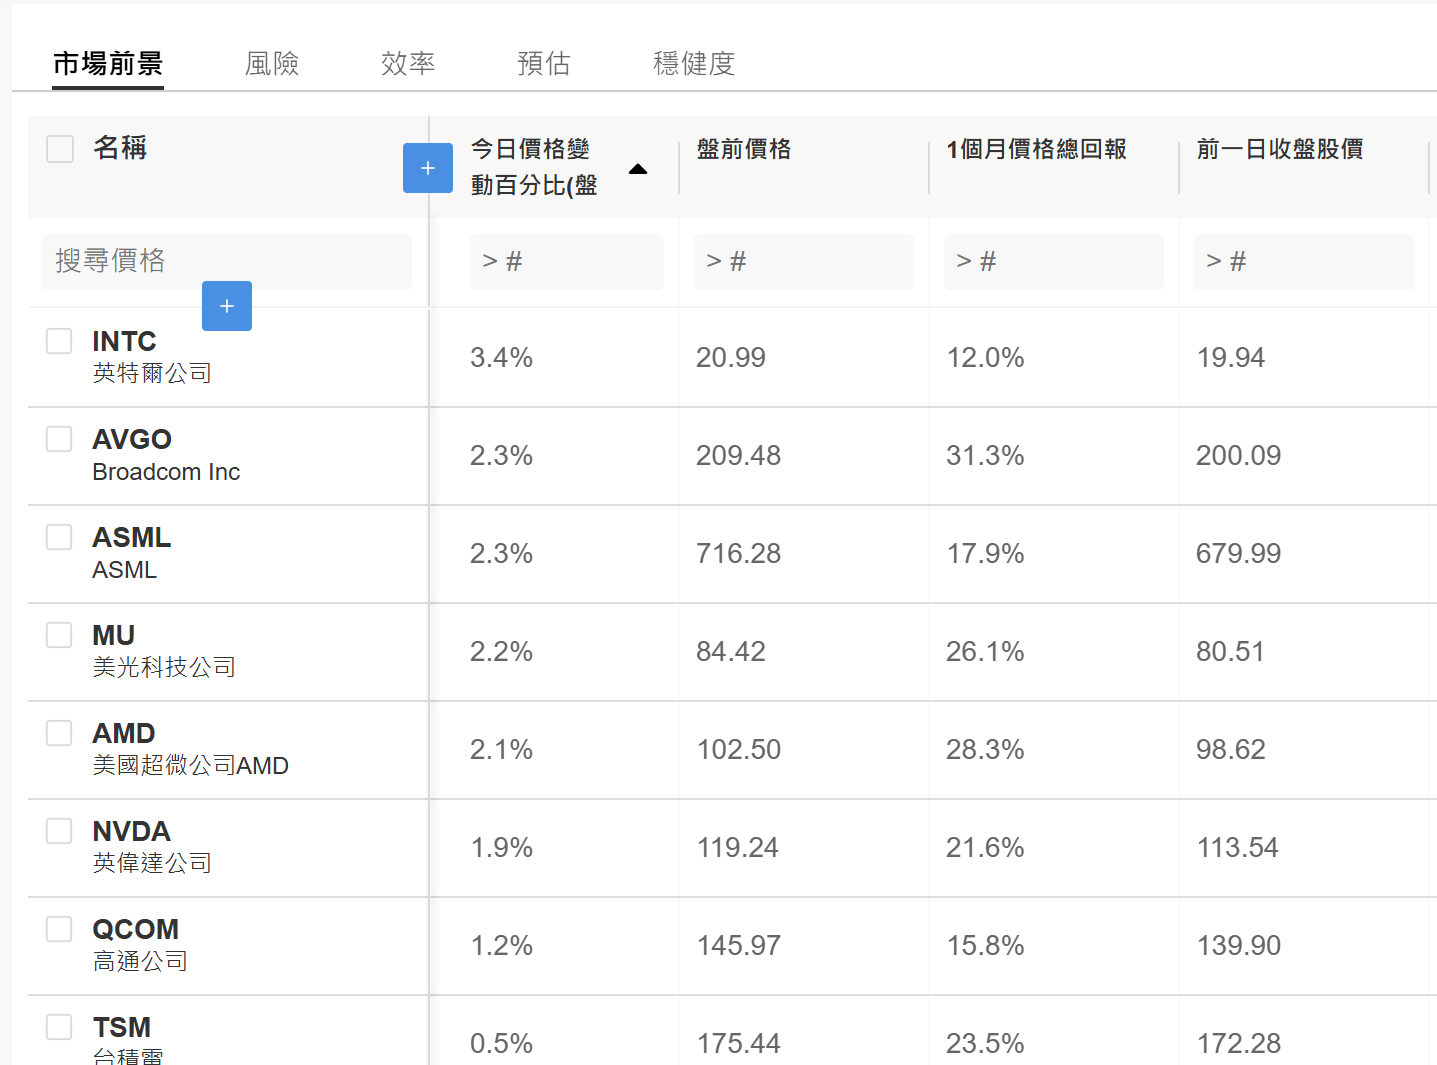Open the 風險 tab

272,64
